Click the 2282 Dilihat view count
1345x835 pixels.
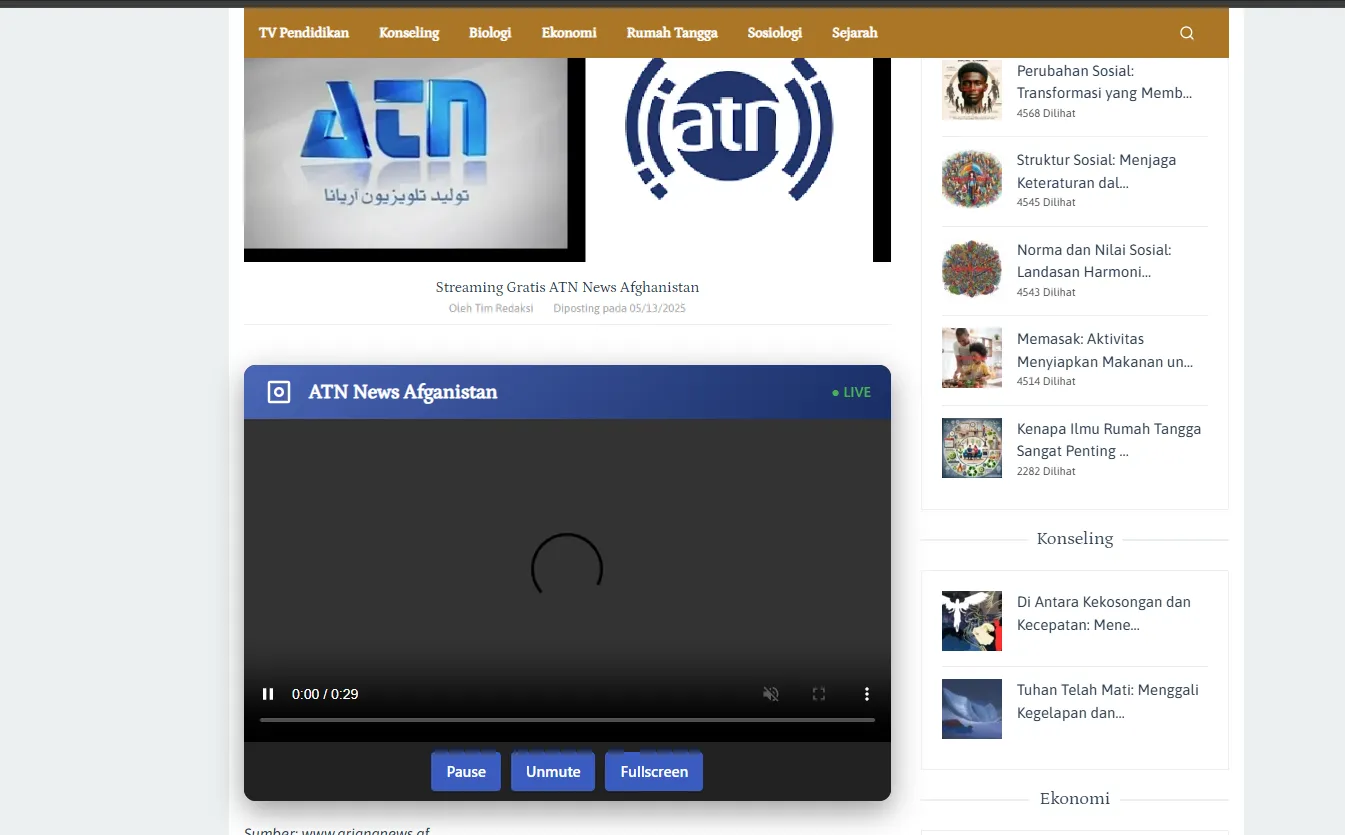(1046, 471)
